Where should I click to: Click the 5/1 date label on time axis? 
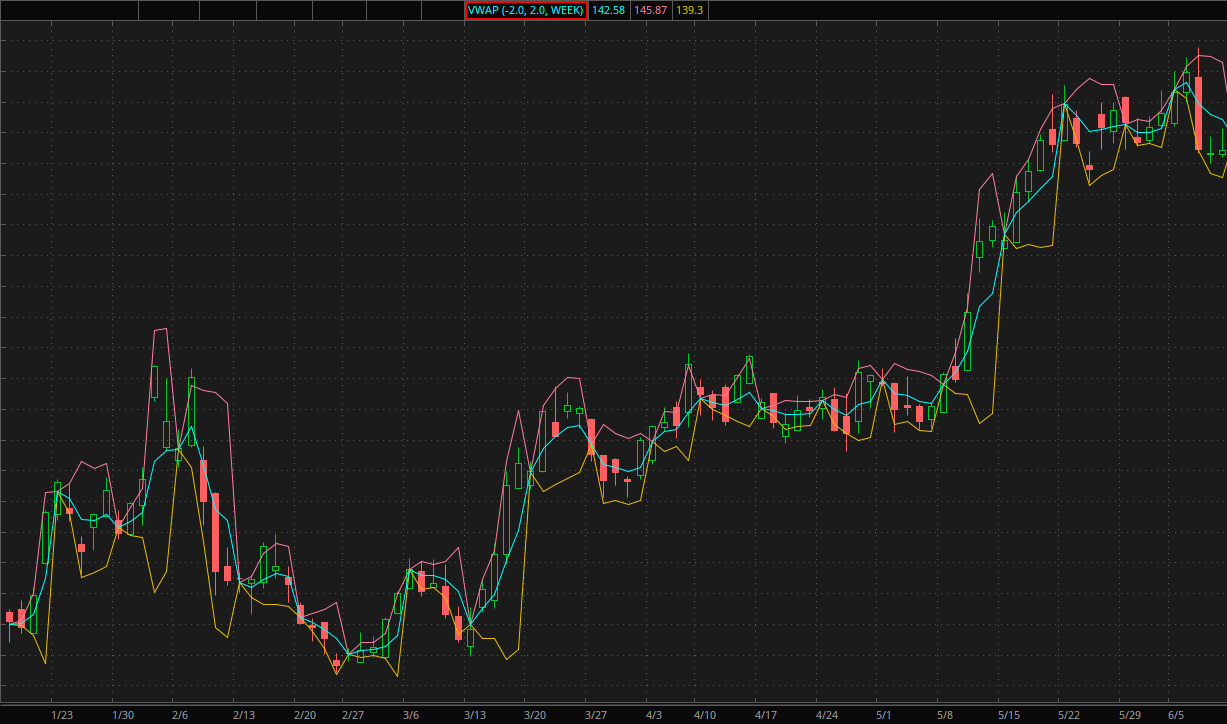[x=884, y=715]
